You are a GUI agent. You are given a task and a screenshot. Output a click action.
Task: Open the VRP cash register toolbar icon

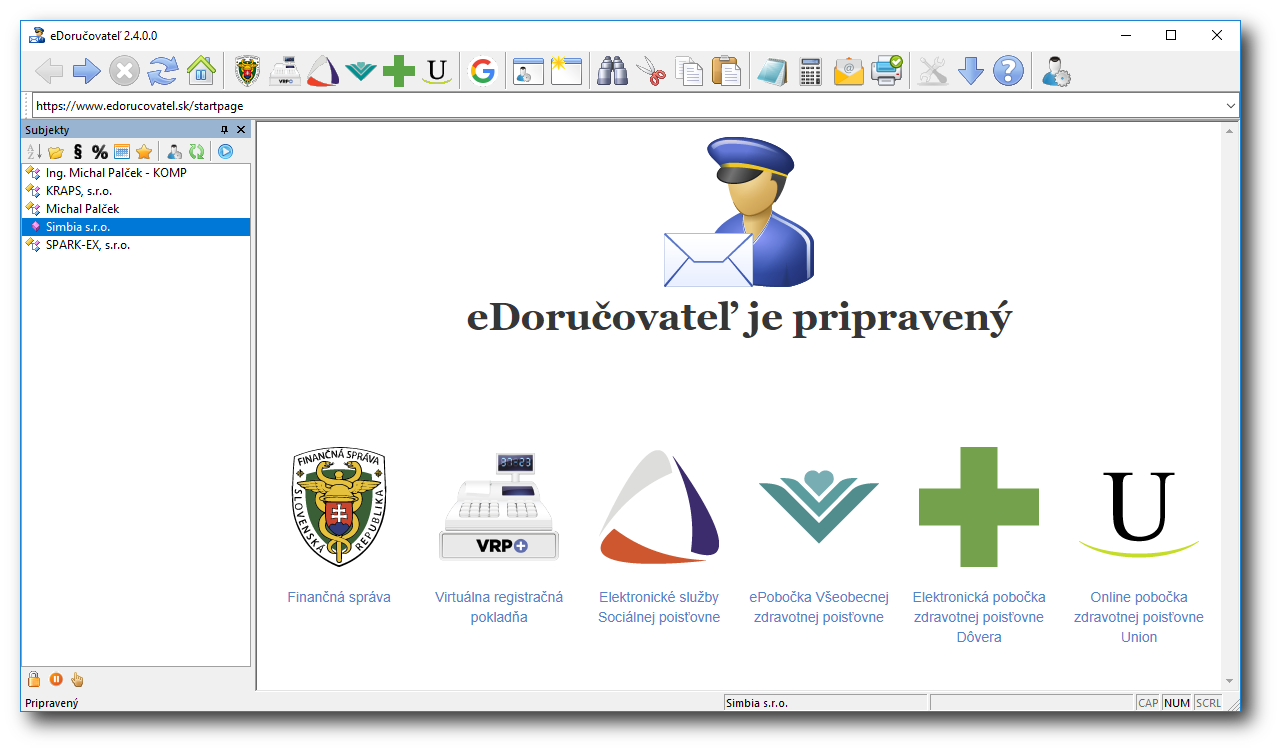pos(286,71)
